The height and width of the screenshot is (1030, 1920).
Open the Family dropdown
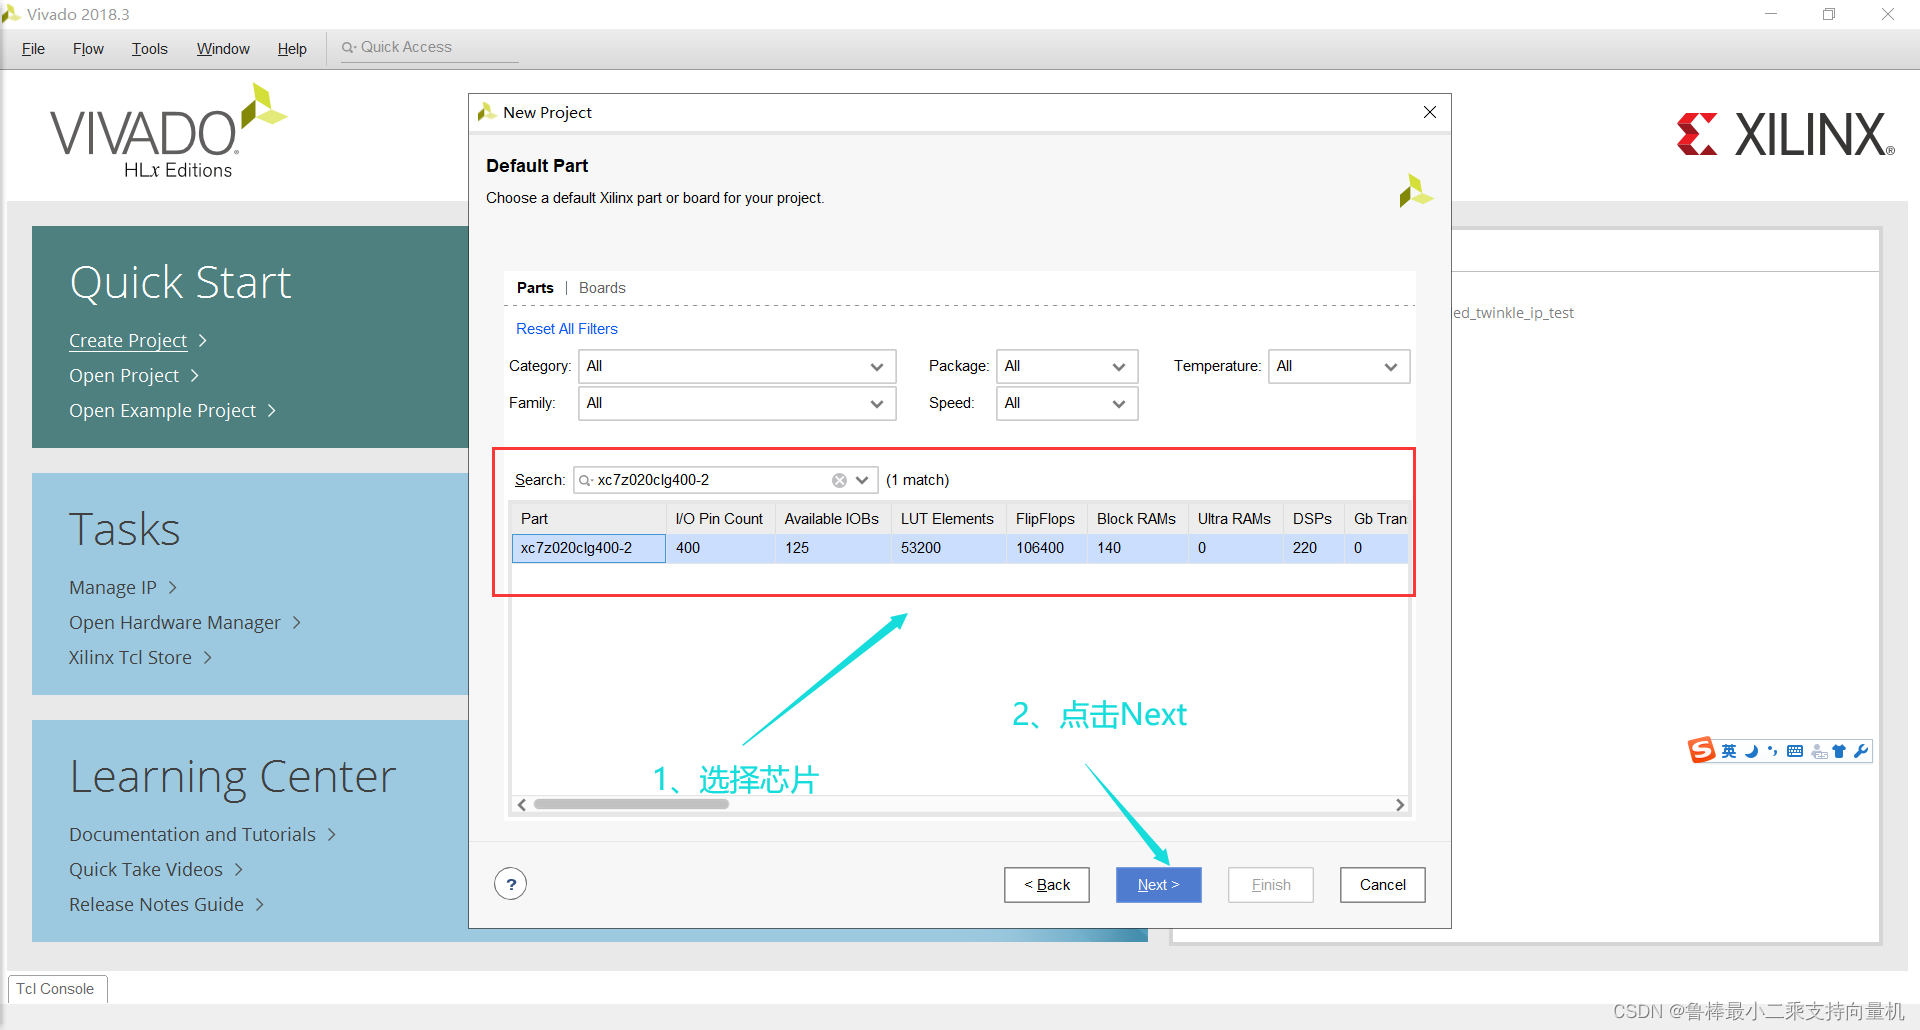[x=737, y=403]
